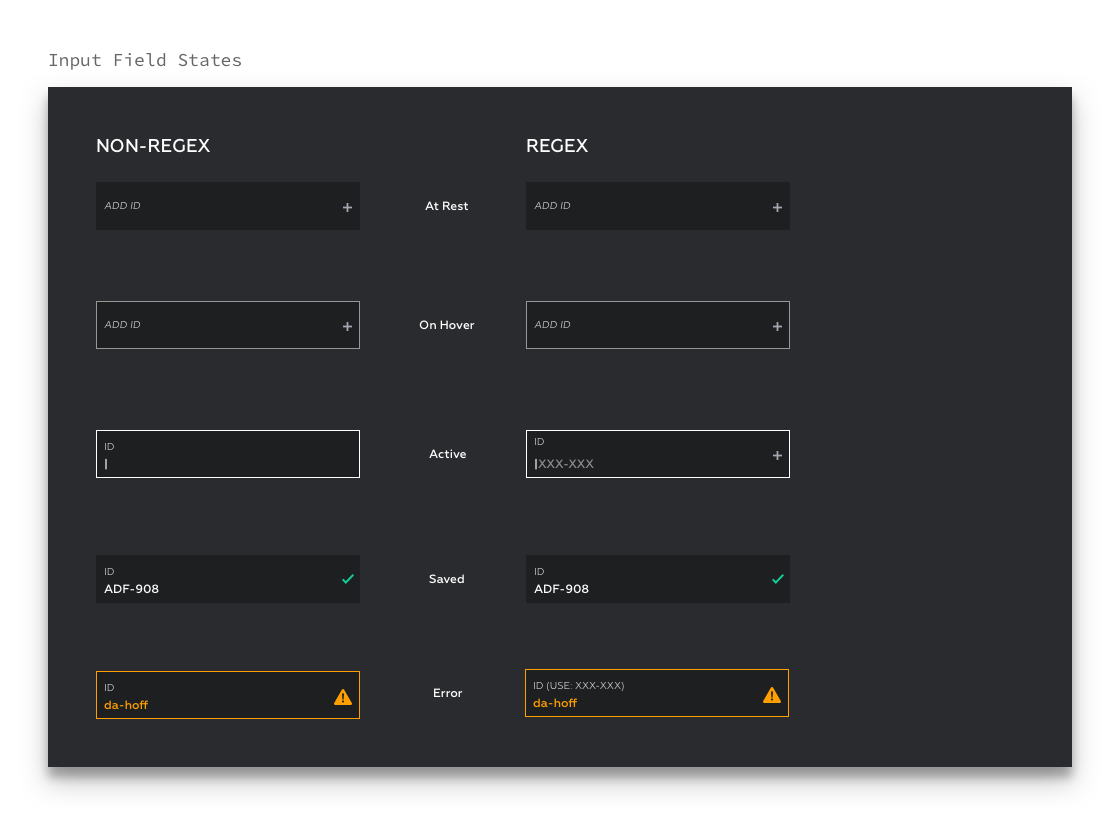The image size is (1120, 815).
Task: Click the outlined Non-Regex On Hover ADD ID field
Action: 228,325
